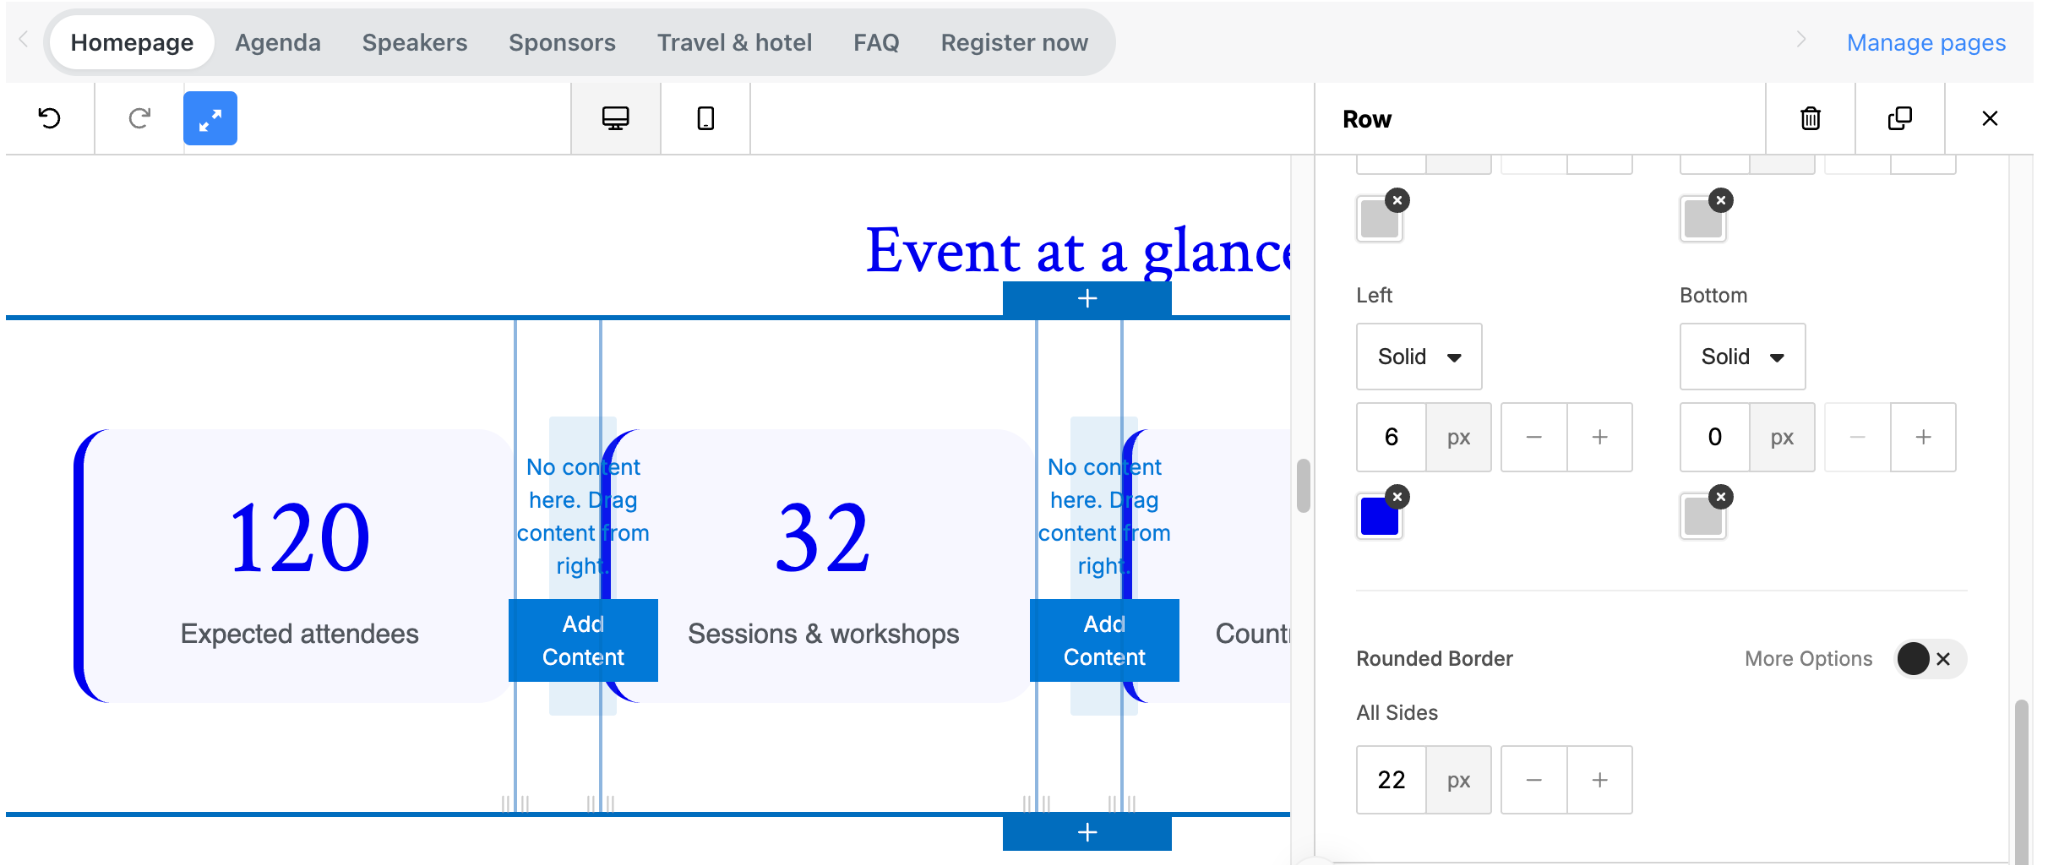This screenshot has width=2048, height=865.
Task: Open the top-left gray color swatch
Action: 1379,220
